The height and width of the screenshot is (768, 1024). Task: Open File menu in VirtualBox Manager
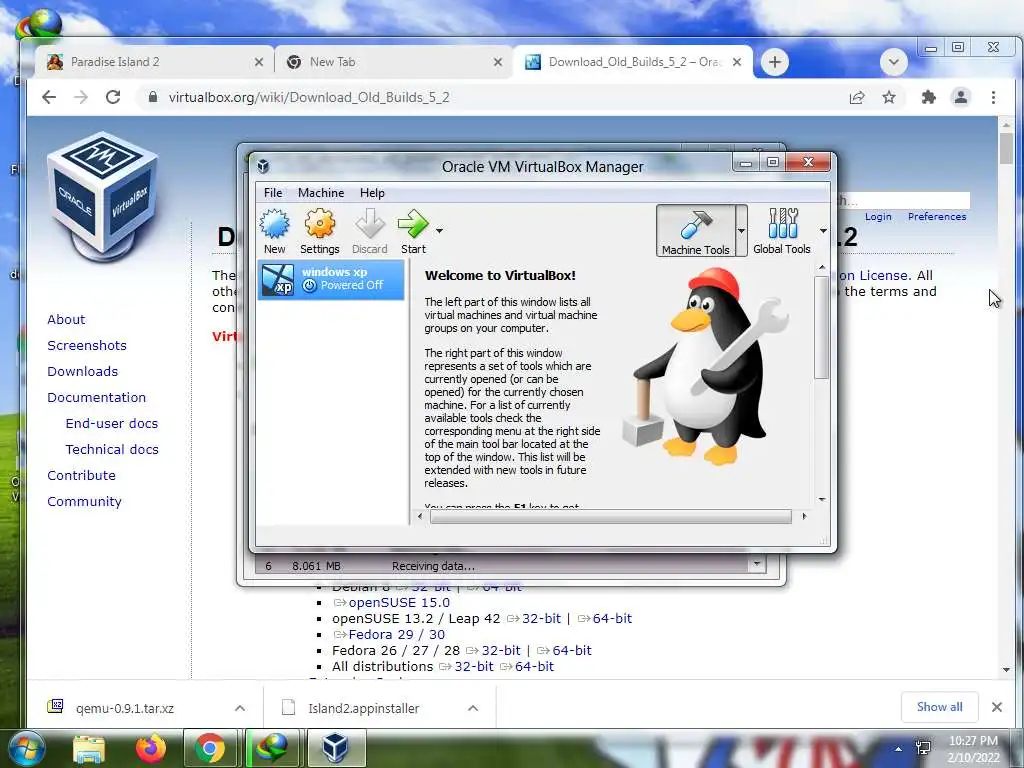pyautogui.click(x=273, y=193)
